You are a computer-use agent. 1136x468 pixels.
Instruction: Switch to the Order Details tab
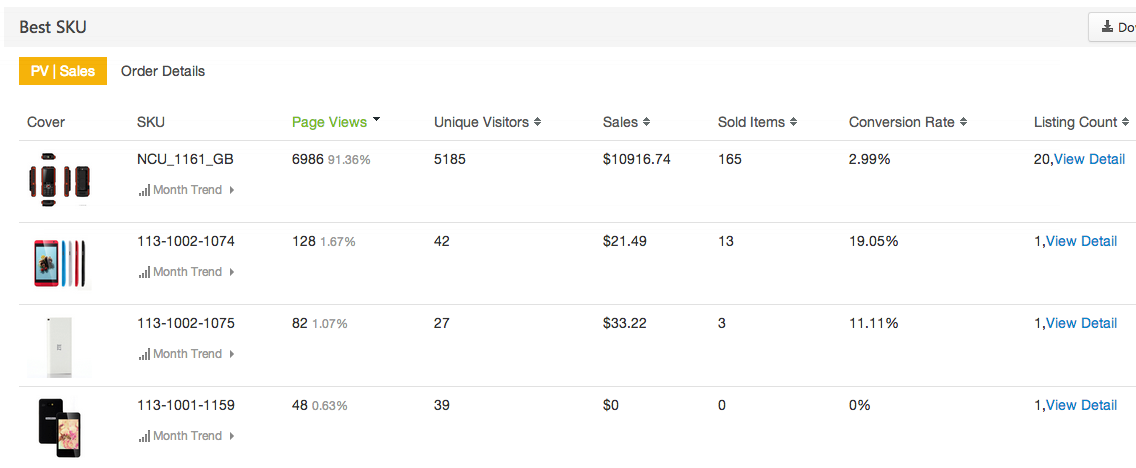[x=163, y=71]
